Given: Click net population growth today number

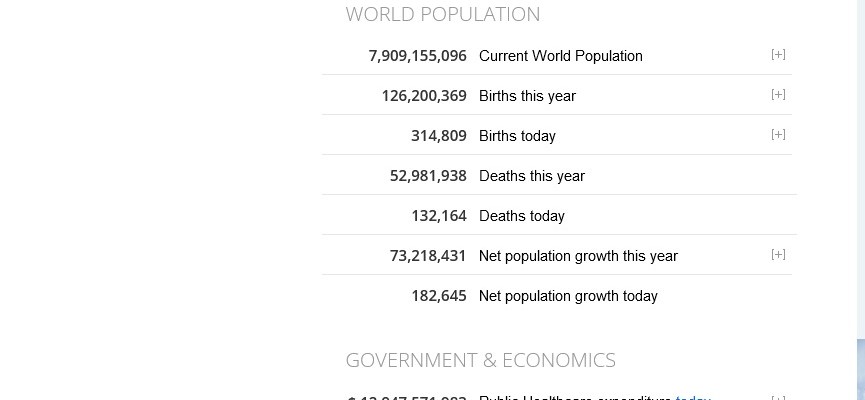Looking at the screenshot, I should (438, 296).
